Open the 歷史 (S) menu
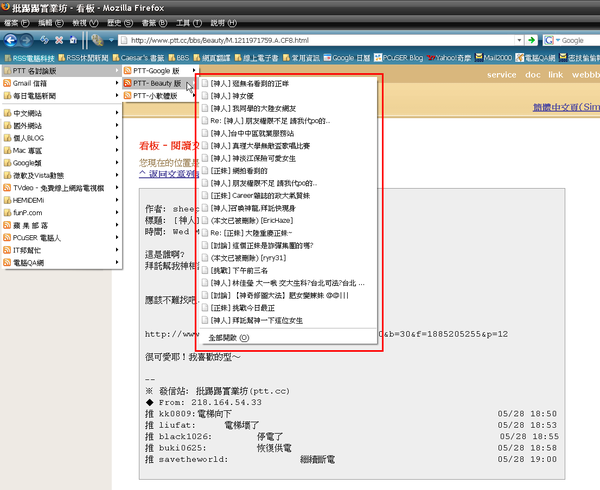 coord(120,23)
